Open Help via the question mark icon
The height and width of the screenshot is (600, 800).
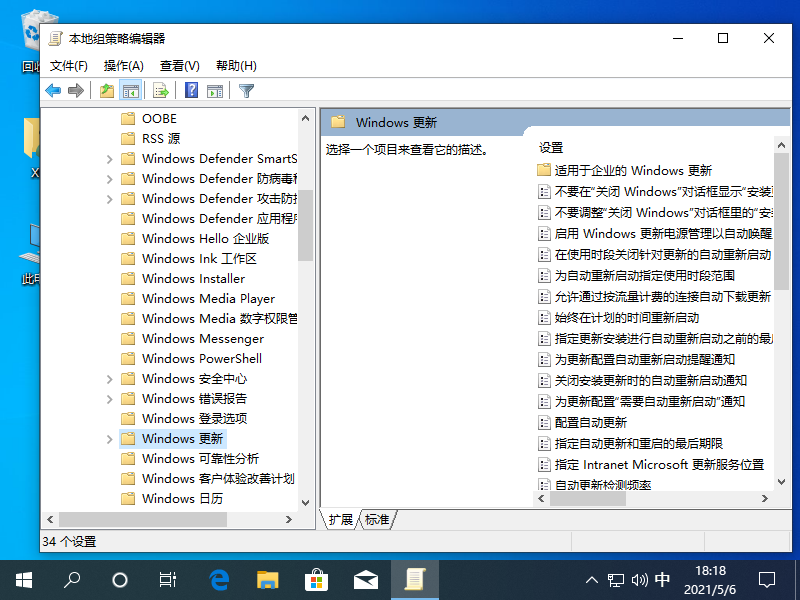click(x=191, y=91)
